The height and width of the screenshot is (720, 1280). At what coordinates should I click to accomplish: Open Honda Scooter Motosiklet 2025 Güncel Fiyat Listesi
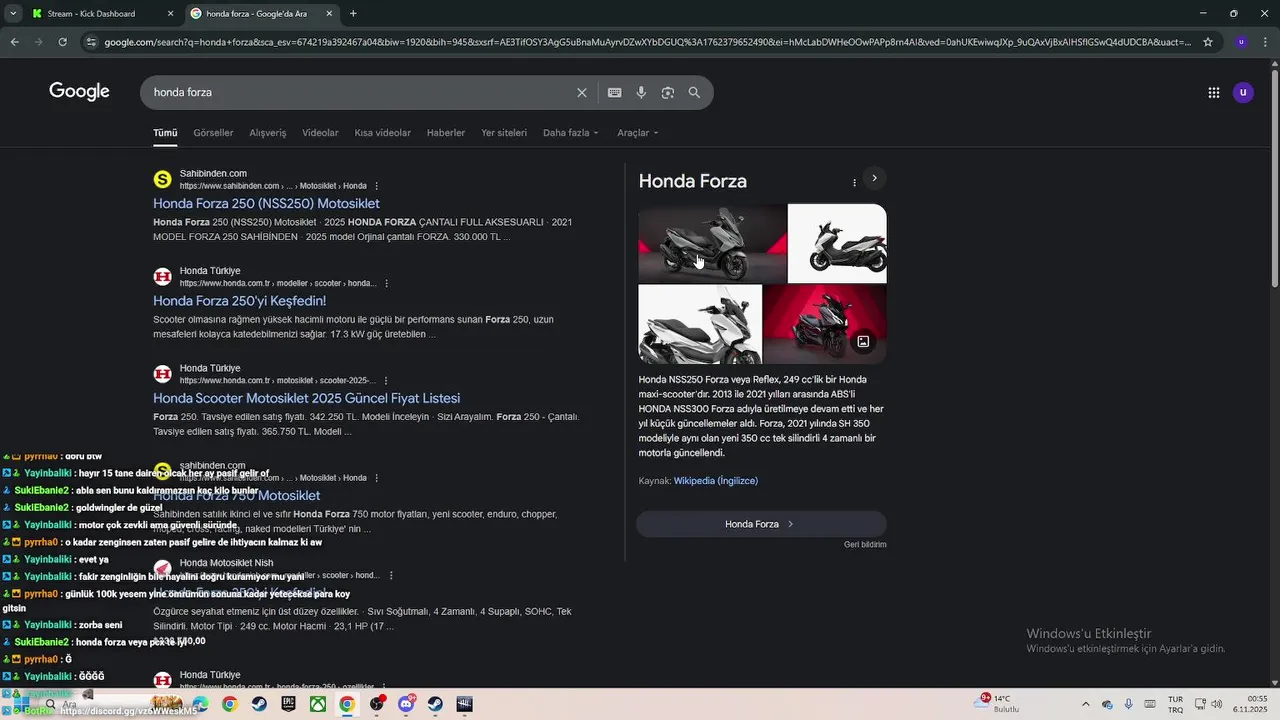pyautogui.click(x=306, y=398)
